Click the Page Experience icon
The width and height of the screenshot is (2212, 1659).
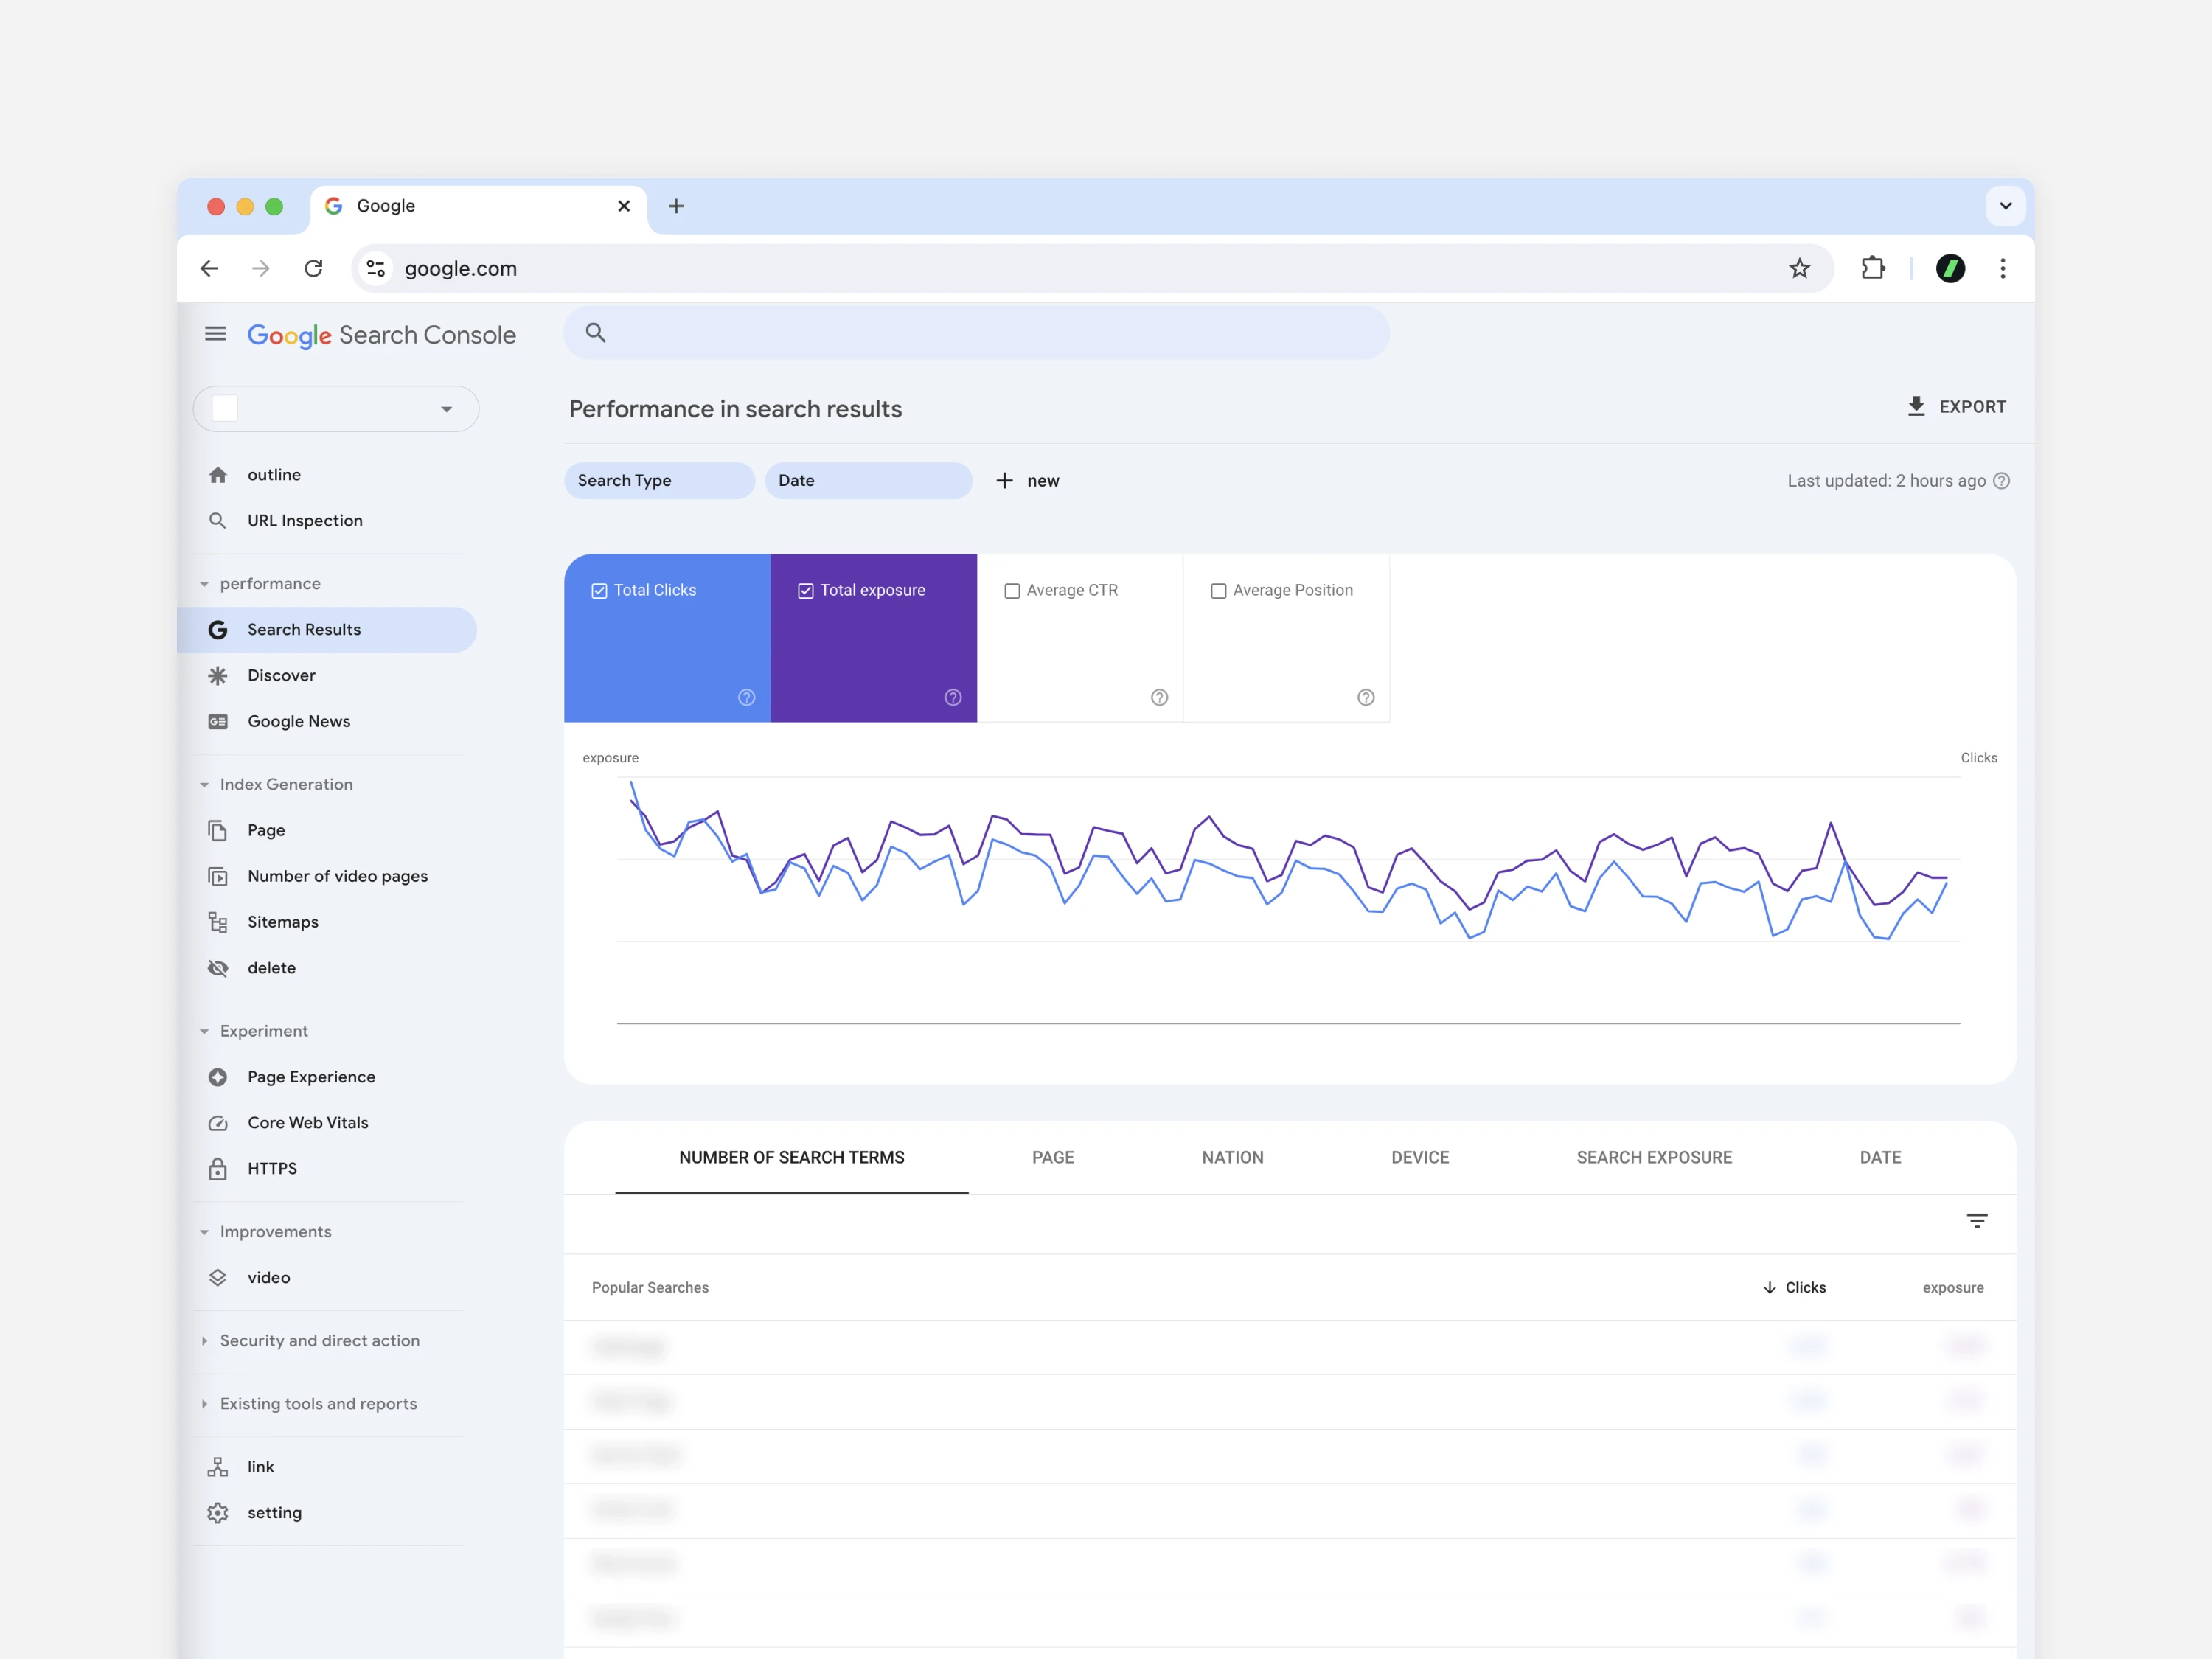218,1078
